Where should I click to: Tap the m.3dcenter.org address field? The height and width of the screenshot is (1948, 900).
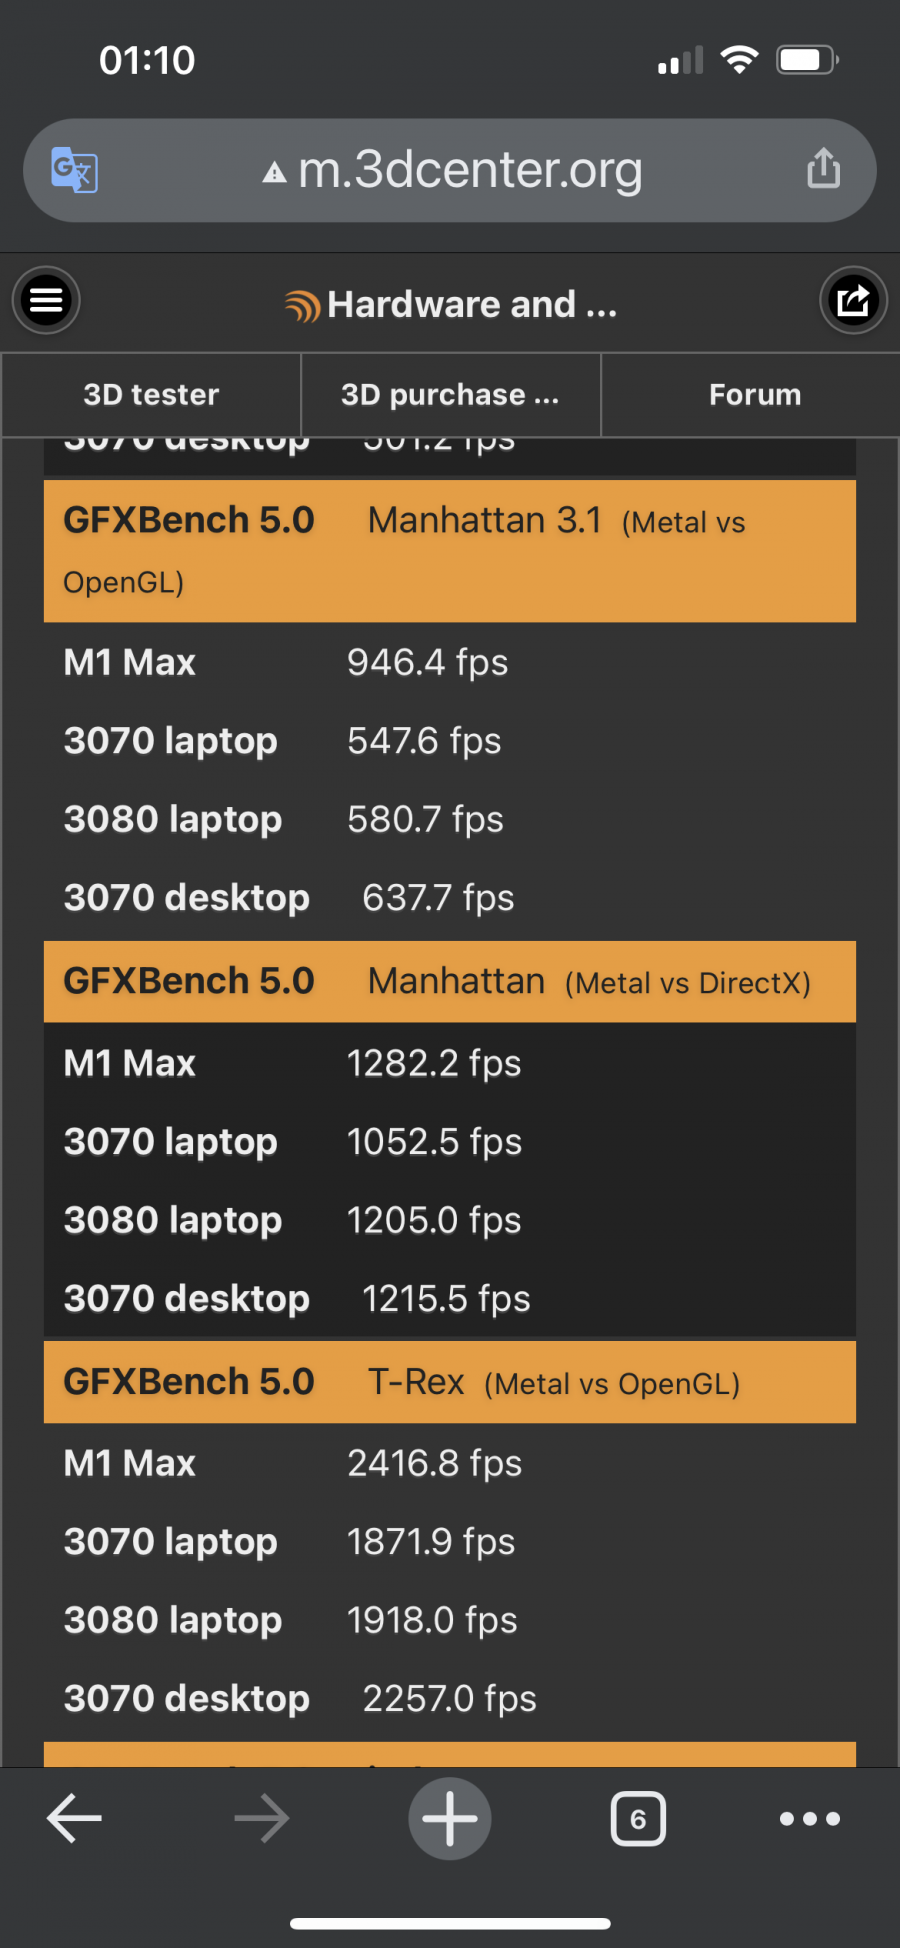(470, 170)
